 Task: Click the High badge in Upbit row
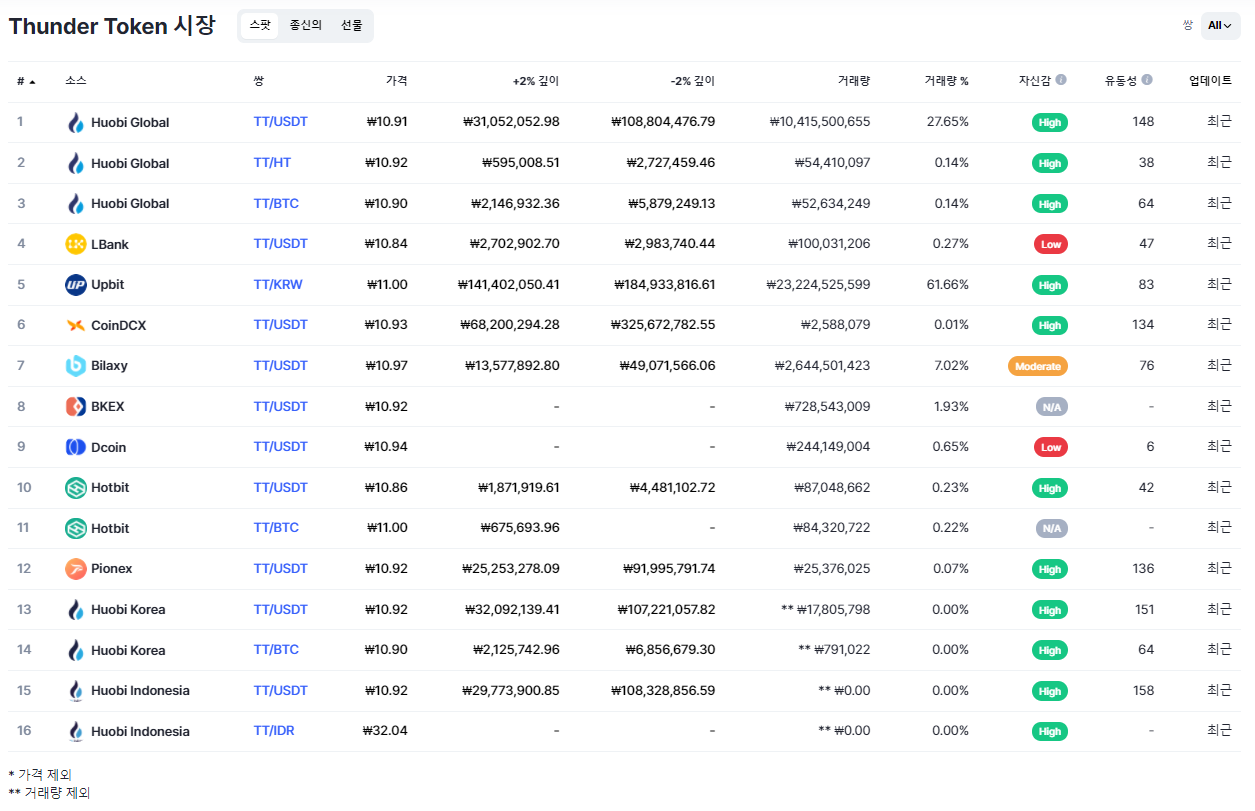click(x=1050, y=285)
